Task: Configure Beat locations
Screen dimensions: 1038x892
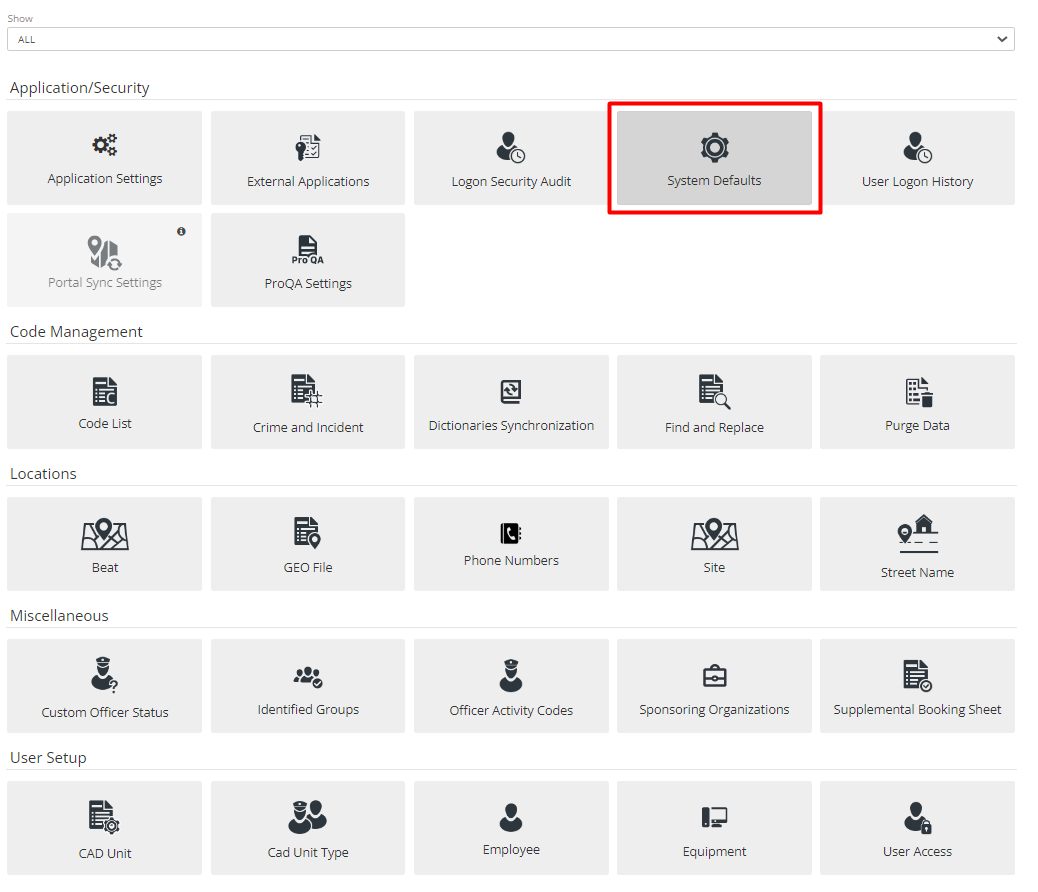Action: pos(104,544)
